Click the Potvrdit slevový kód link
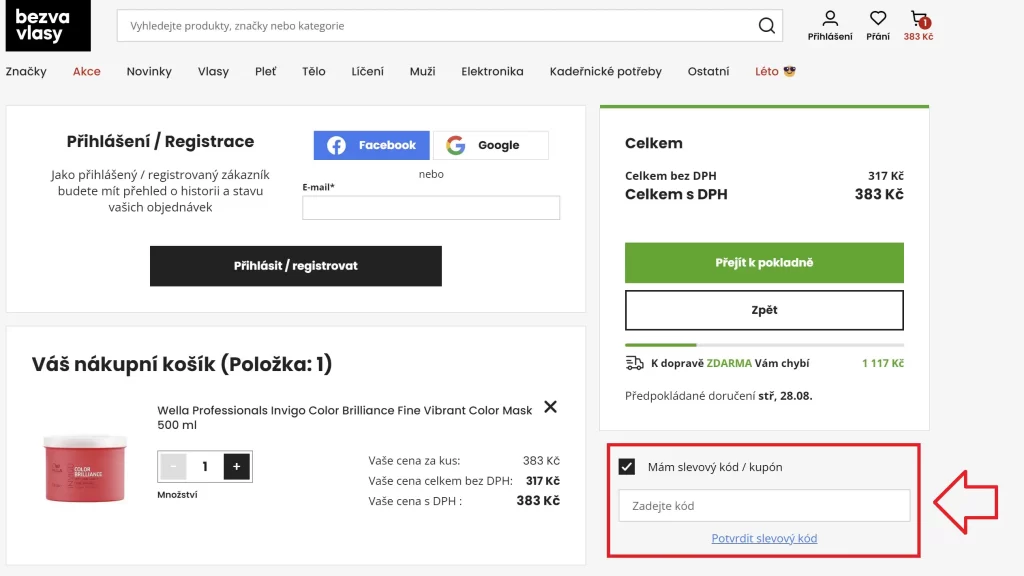1024x576 pixels. tap(763, 538)
